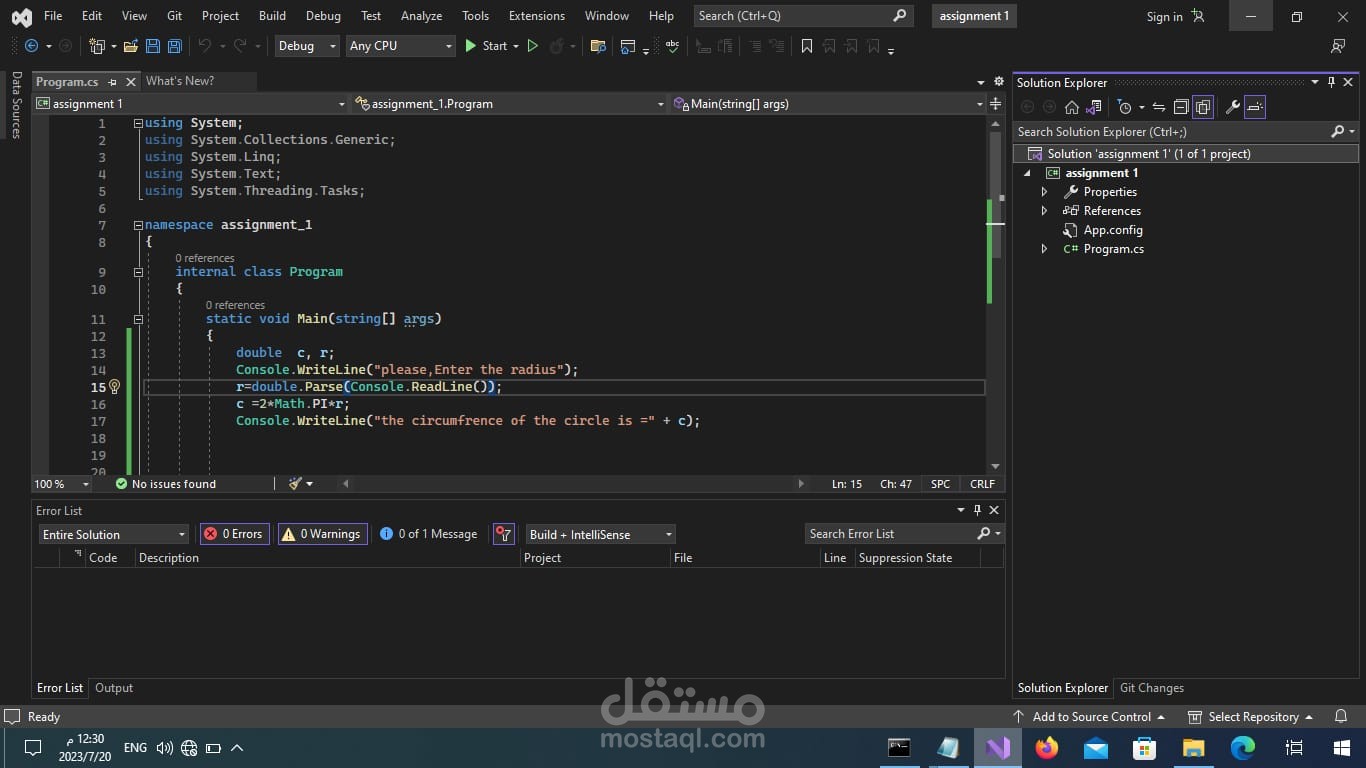Click the Sign in link
Image resolution: width=1366 pixels, height=768 pixels.
pos(1163,16)
